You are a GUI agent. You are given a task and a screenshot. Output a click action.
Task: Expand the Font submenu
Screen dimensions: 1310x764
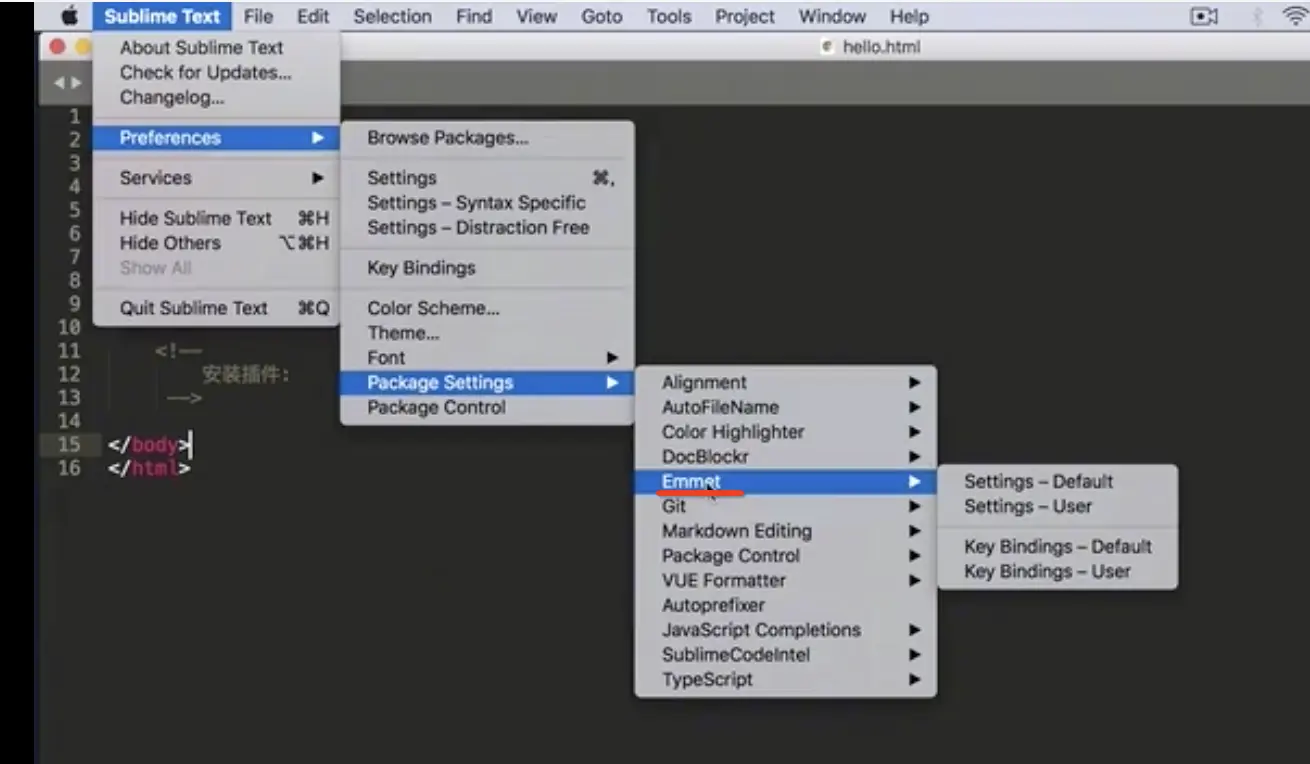(487, 357)
